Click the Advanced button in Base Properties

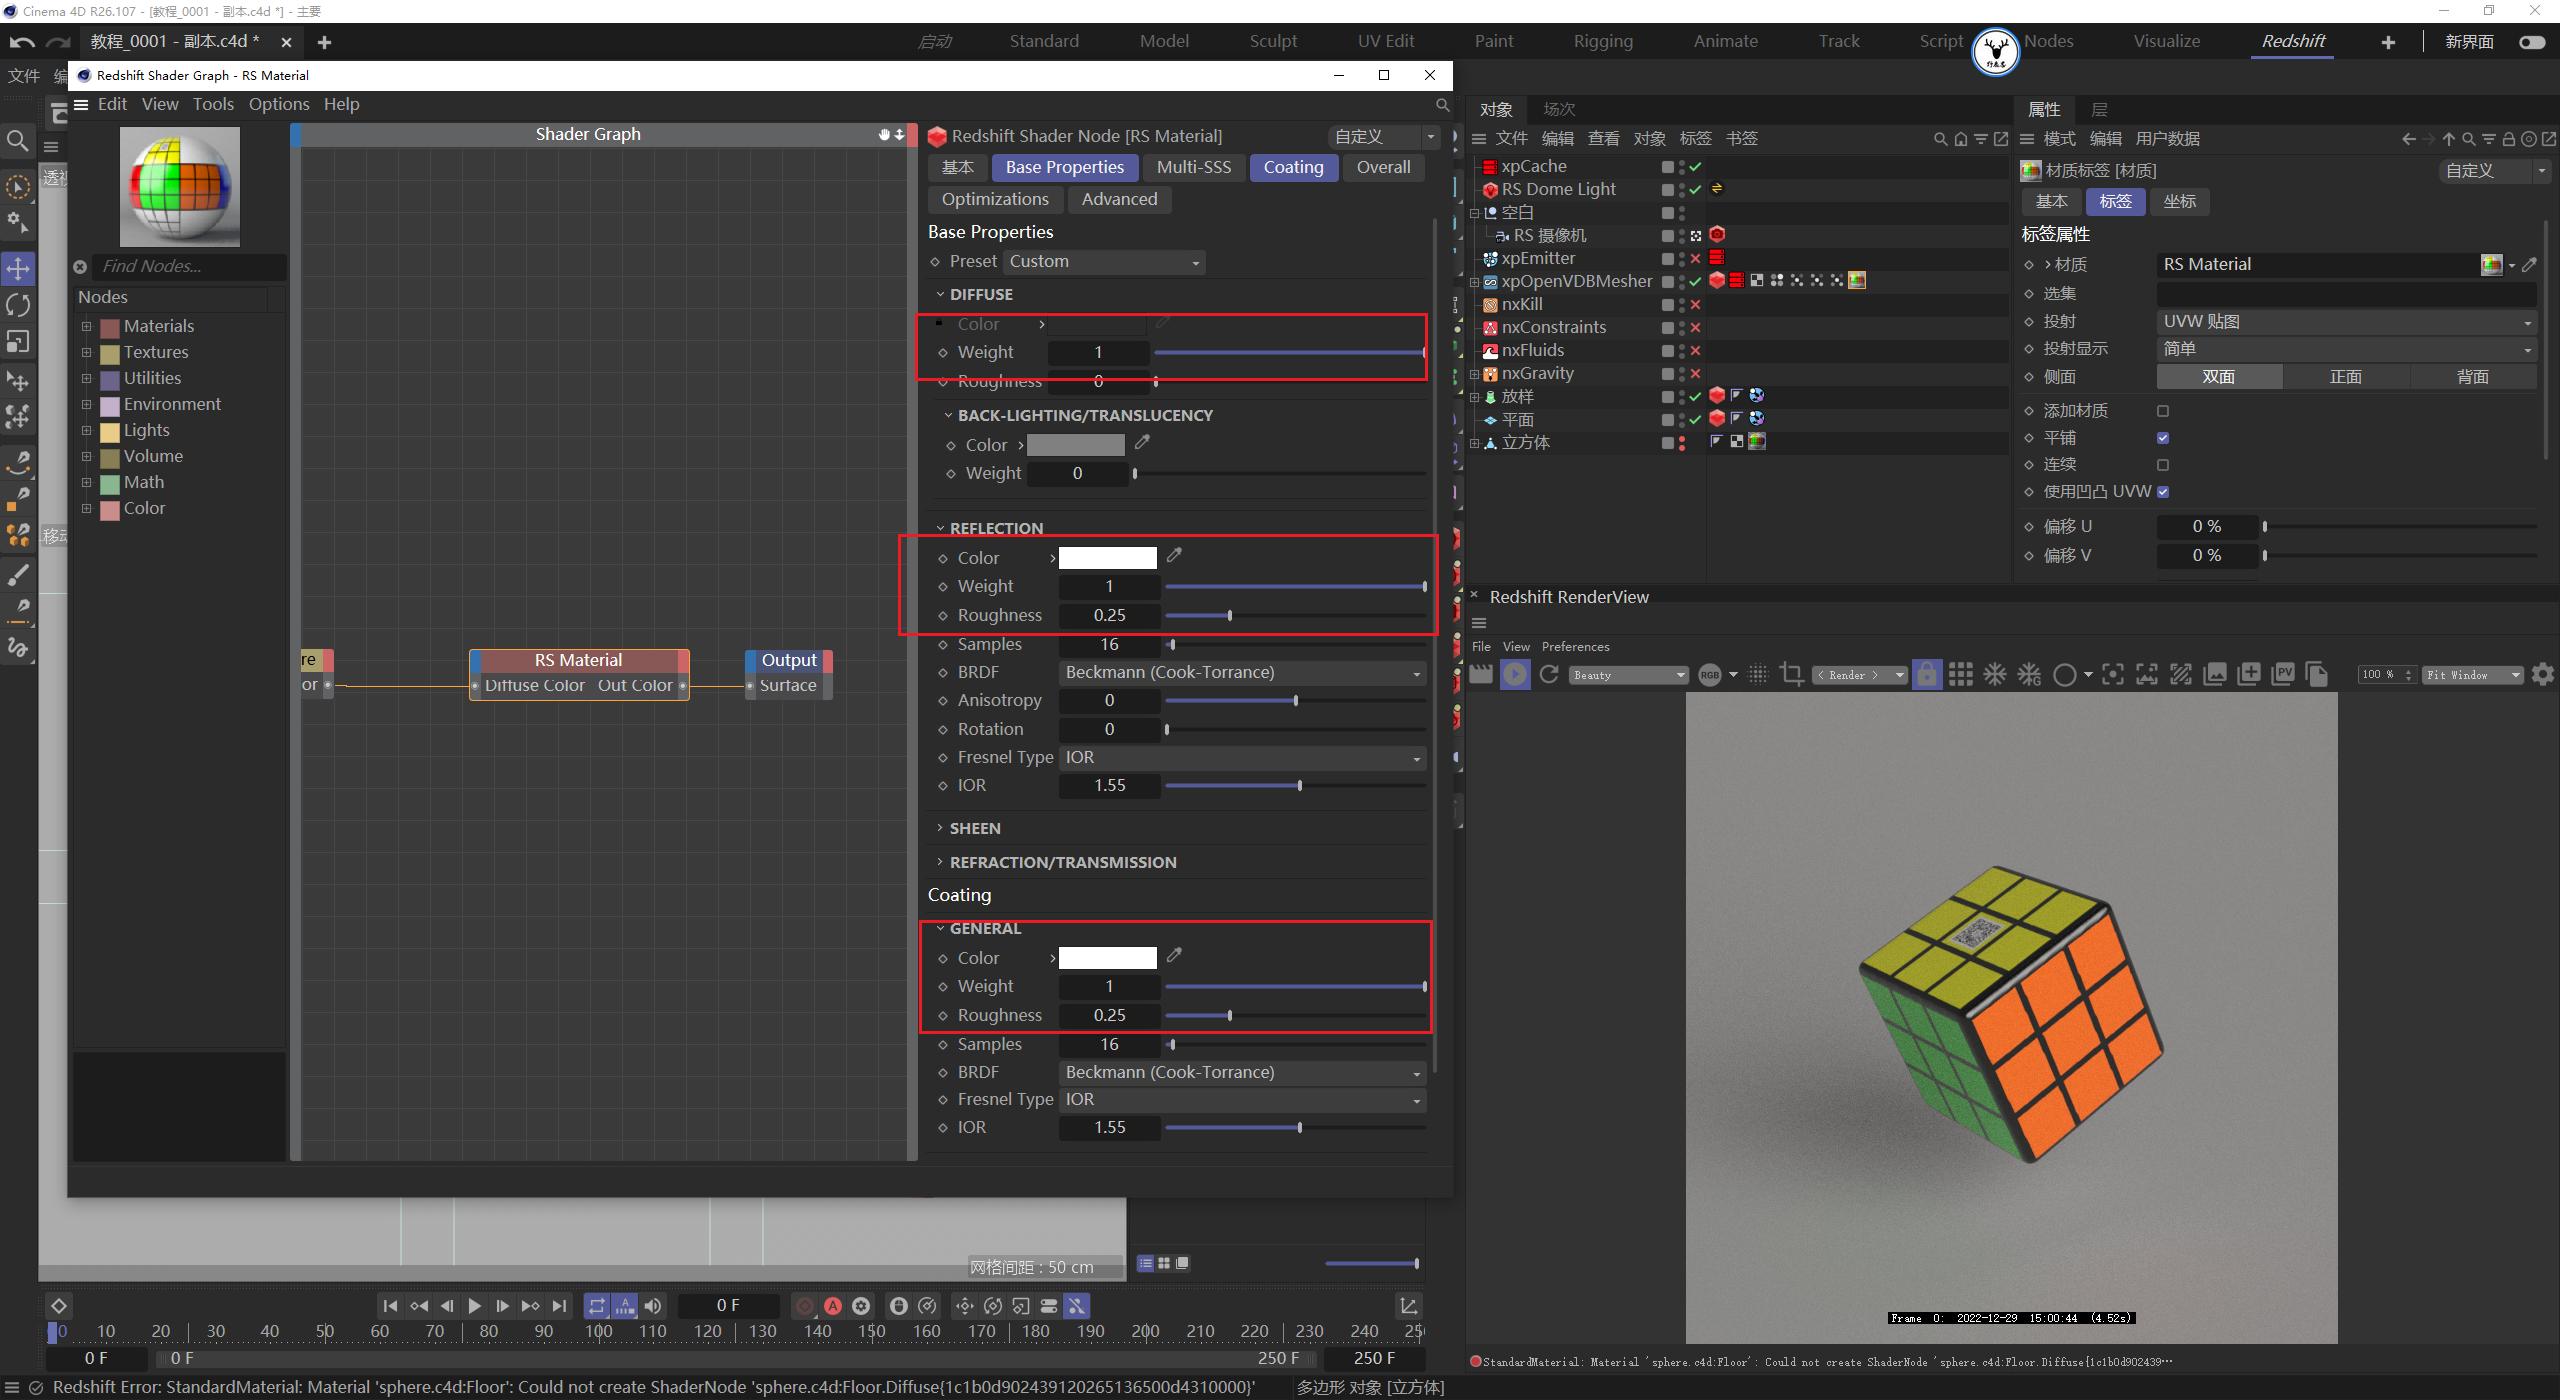coord(1119,199)
